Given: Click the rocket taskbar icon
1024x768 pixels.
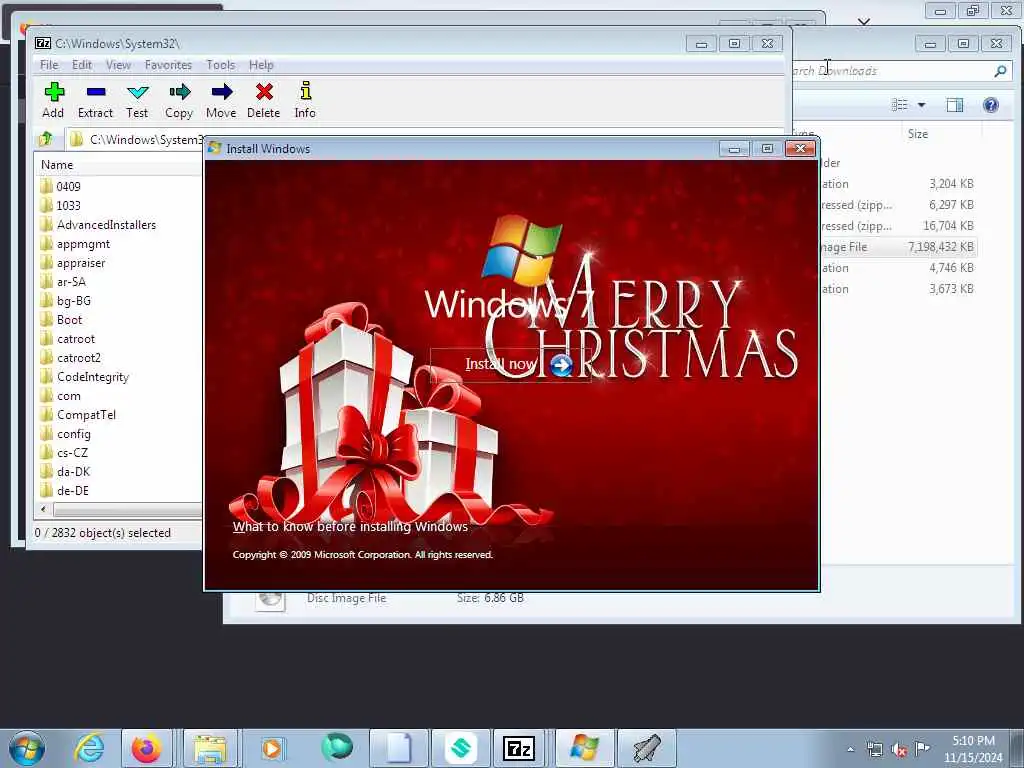Looking at the screenshot, I should [647, 748].
